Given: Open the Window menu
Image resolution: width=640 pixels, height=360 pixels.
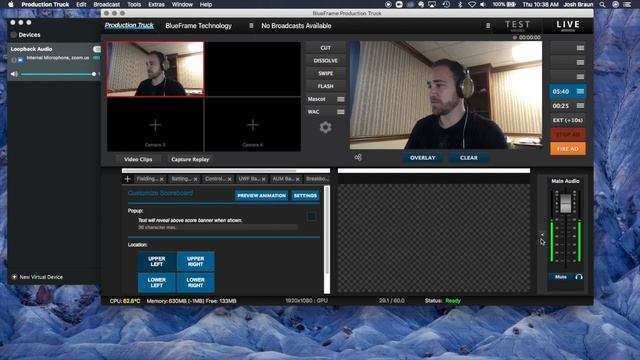Looking at the screenshot, I should tap(182, 4).
